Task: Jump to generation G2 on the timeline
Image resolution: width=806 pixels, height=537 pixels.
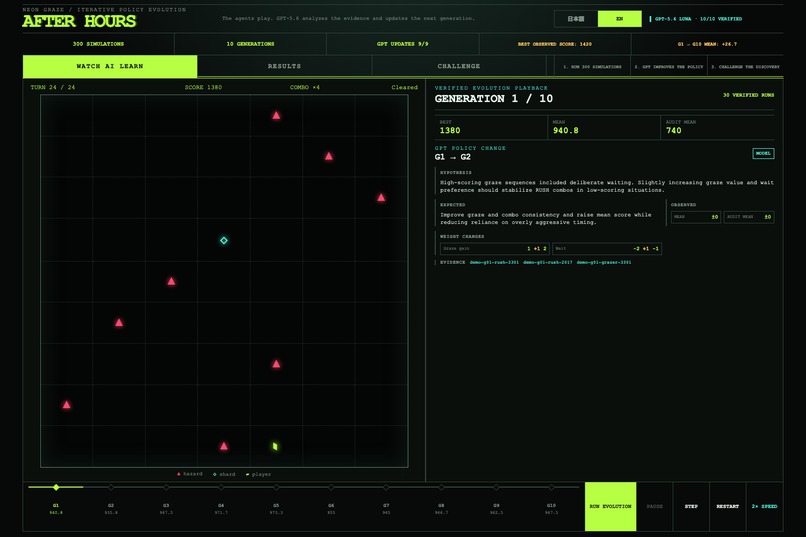Action: pos(111,499)
